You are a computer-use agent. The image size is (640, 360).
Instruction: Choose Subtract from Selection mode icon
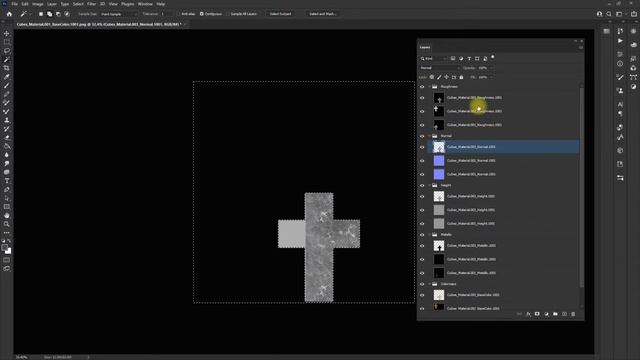pos(58,14)
